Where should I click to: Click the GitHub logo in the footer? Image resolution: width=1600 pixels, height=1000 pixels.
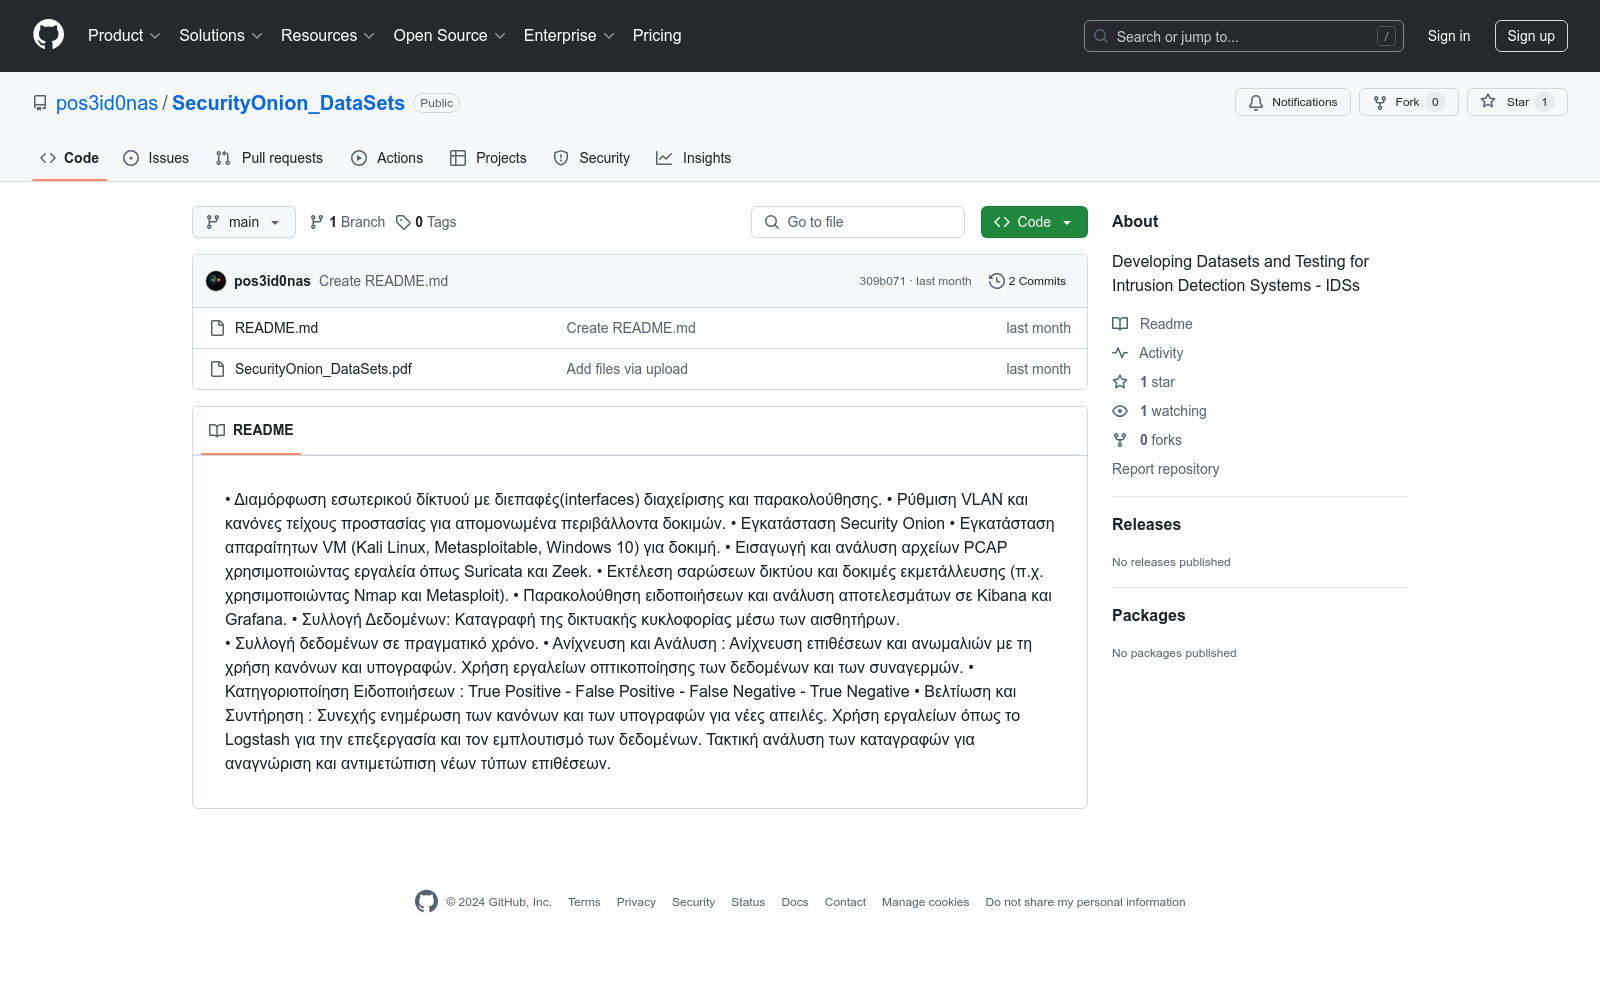426,902
